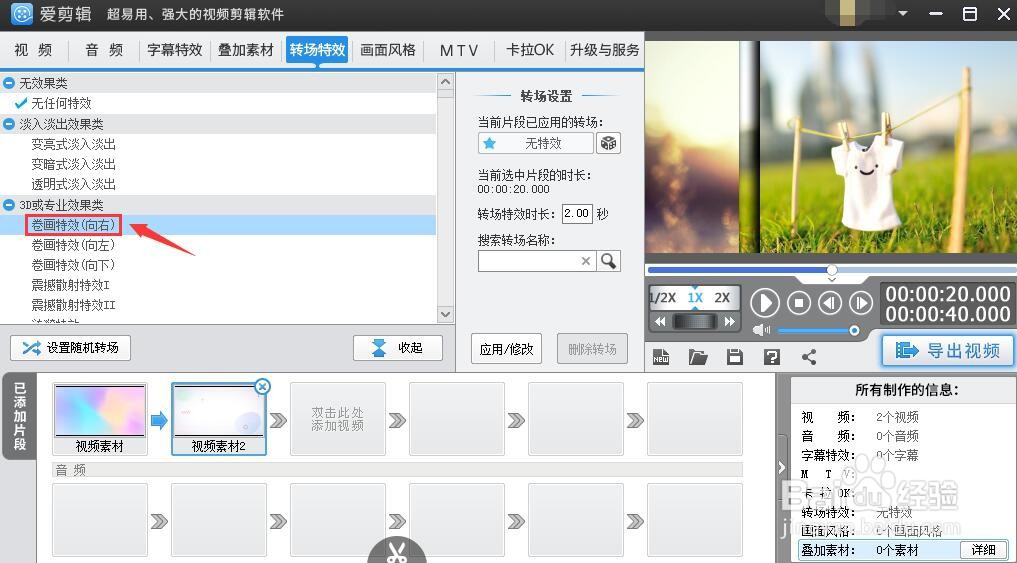Click the rewind speed arrow
This screenshot has height=563, width=1017.
click(x=660, y=321)
